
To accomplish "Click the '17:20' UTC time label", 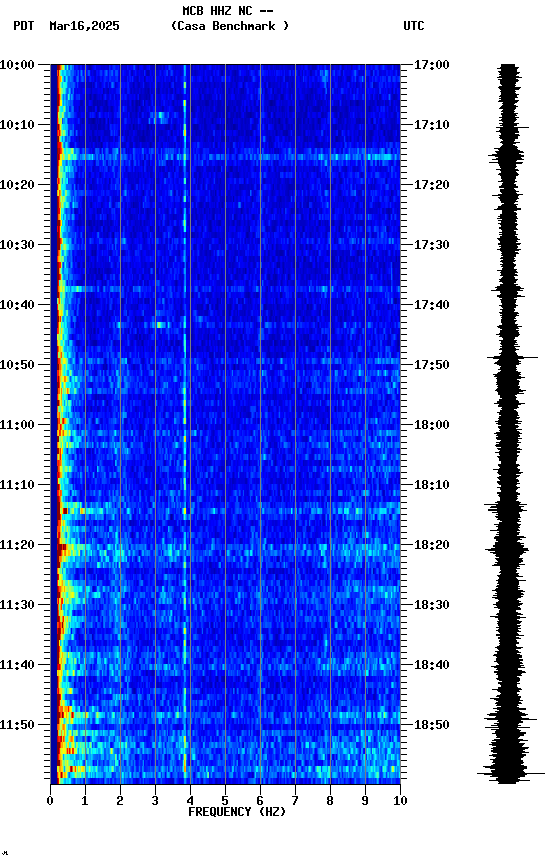I will 432,185.
